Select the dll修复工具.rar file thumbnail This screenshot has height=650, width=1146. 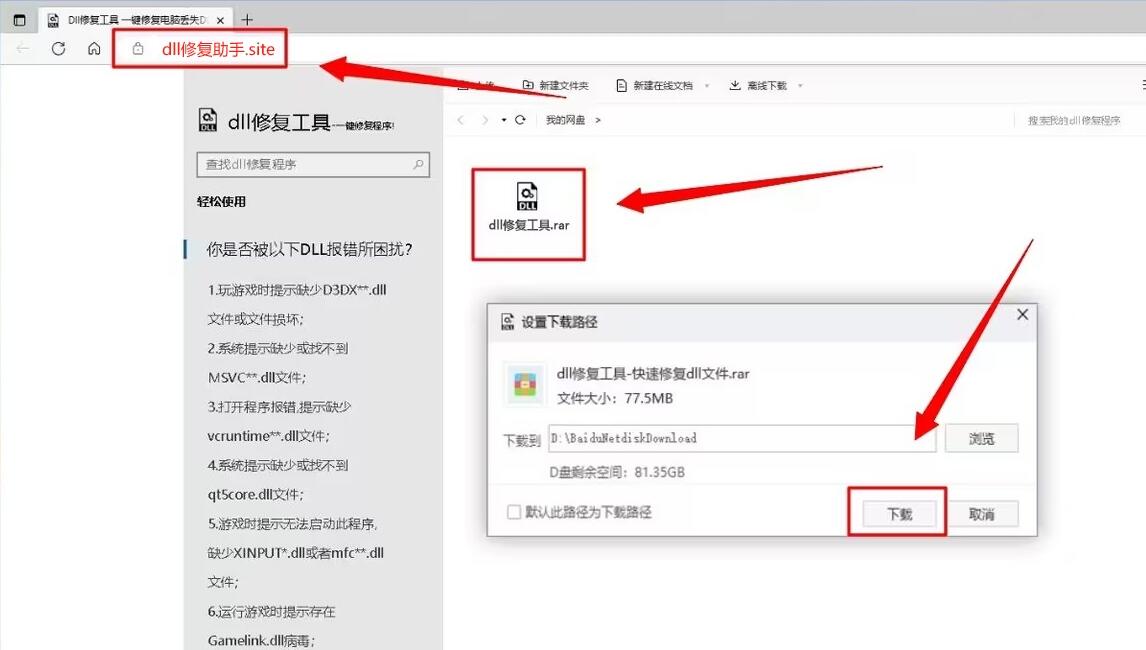tap(528, 198)
